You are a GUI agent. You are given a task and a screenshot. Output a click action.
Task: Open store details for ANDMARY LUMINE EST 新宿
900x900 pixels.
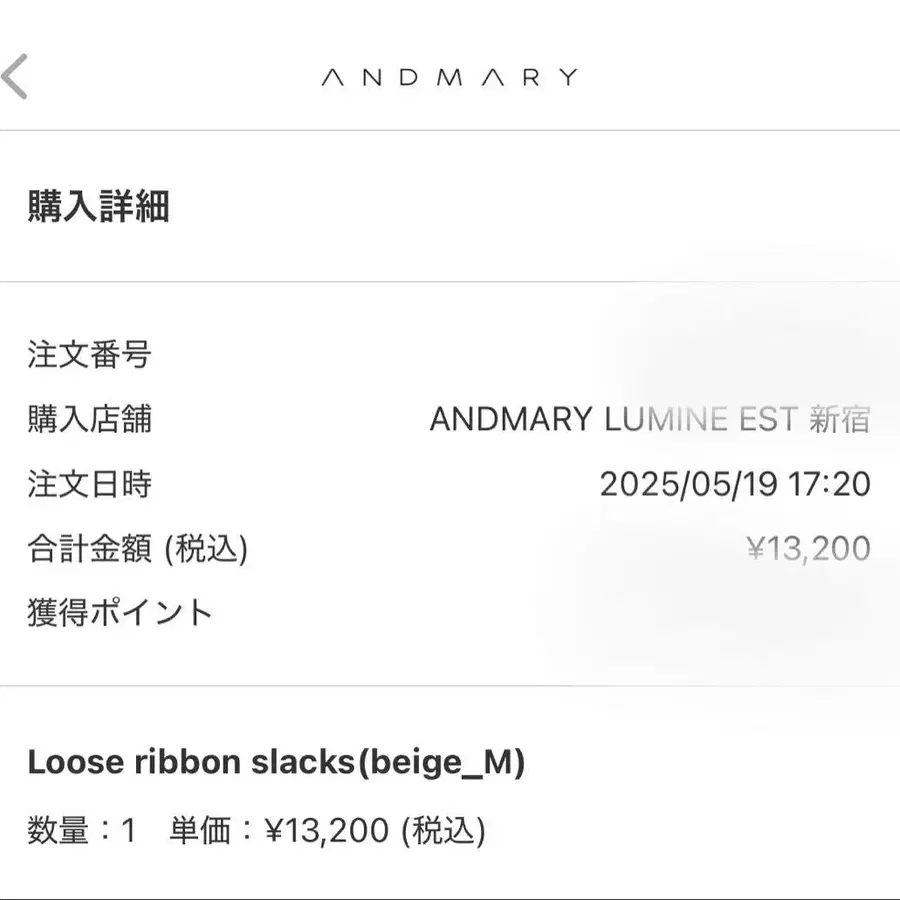click(651, 419)
